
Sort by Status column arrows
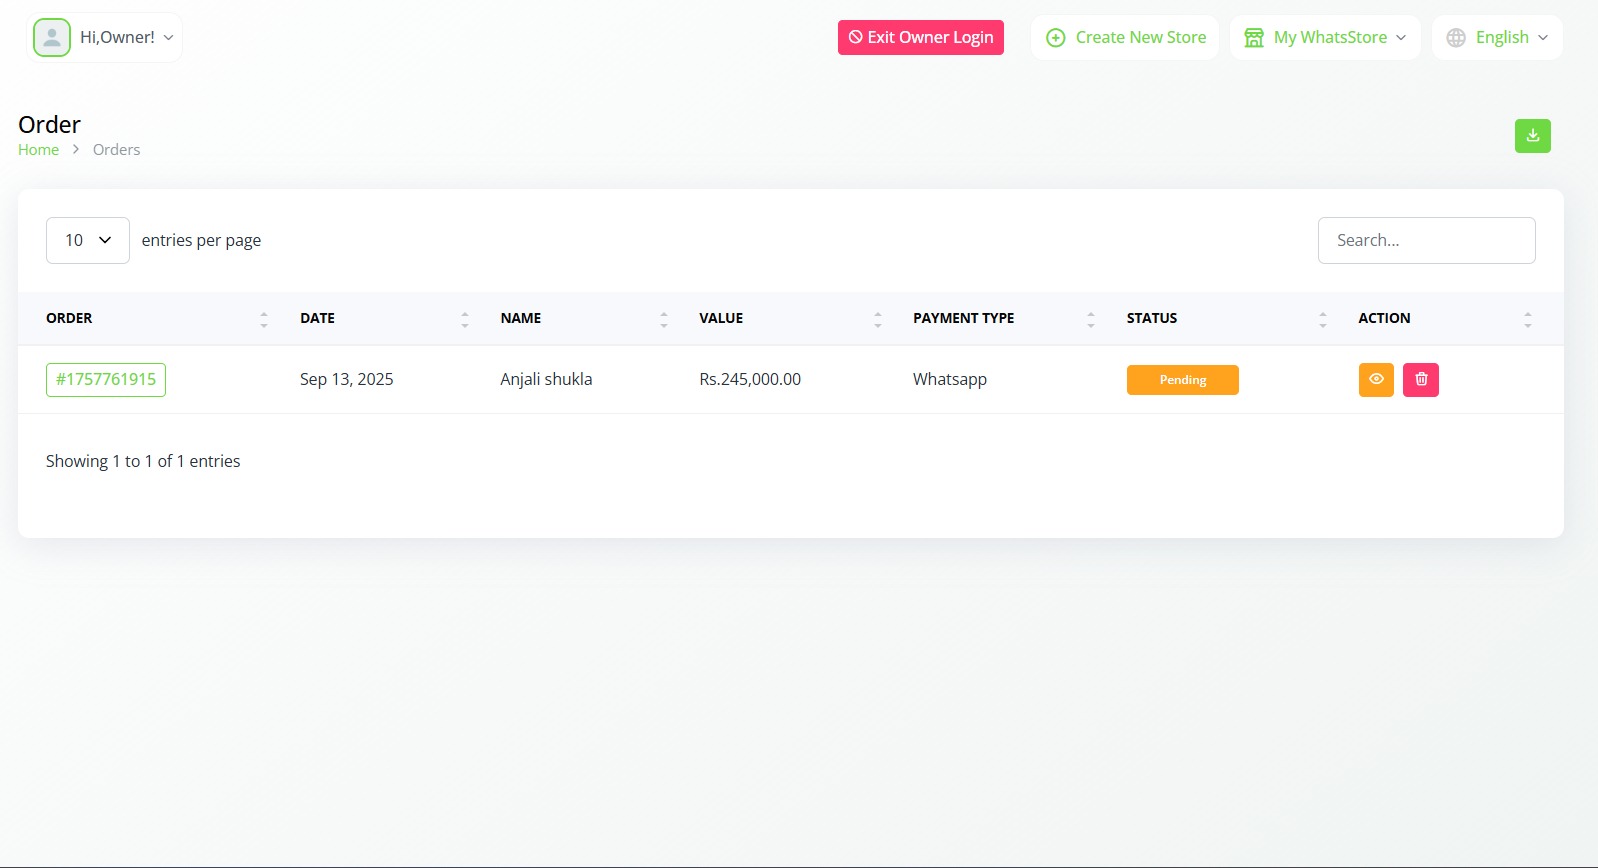point(1323,319)
